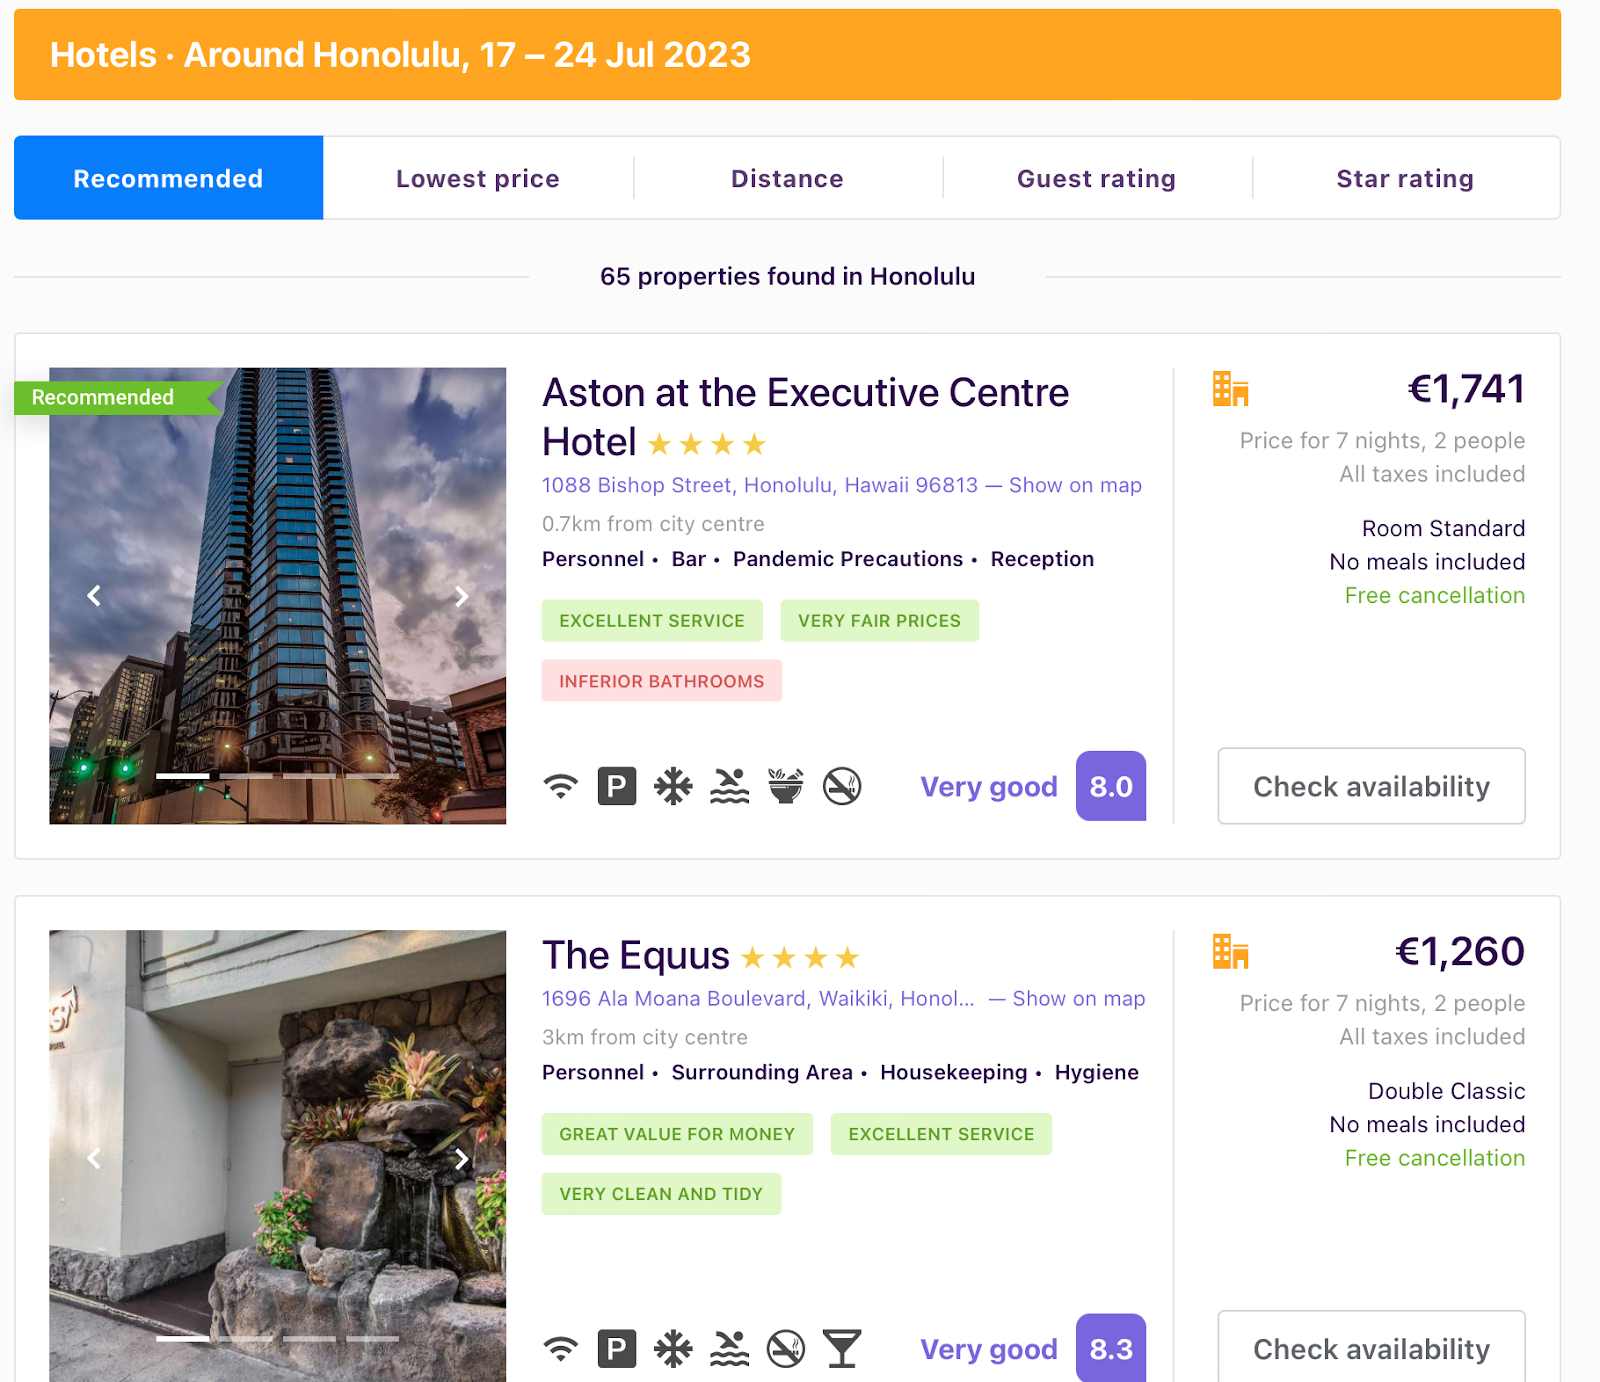
Task: Sort results by Guest rating
Action: [1096, 178]
